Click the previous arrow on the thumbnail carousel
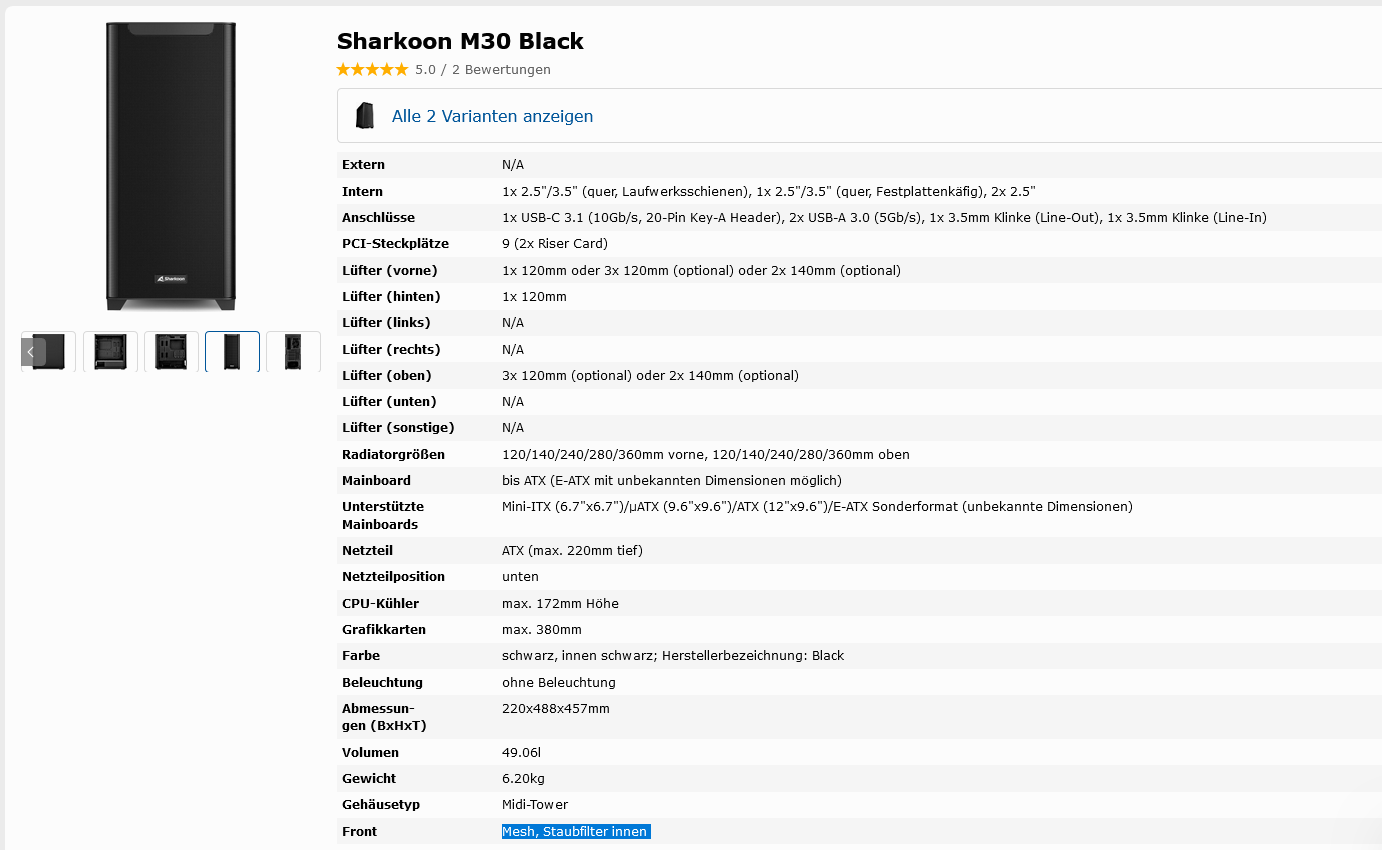Image resolution: width=1382 pixels, height=850 pixels. [31, 352]
